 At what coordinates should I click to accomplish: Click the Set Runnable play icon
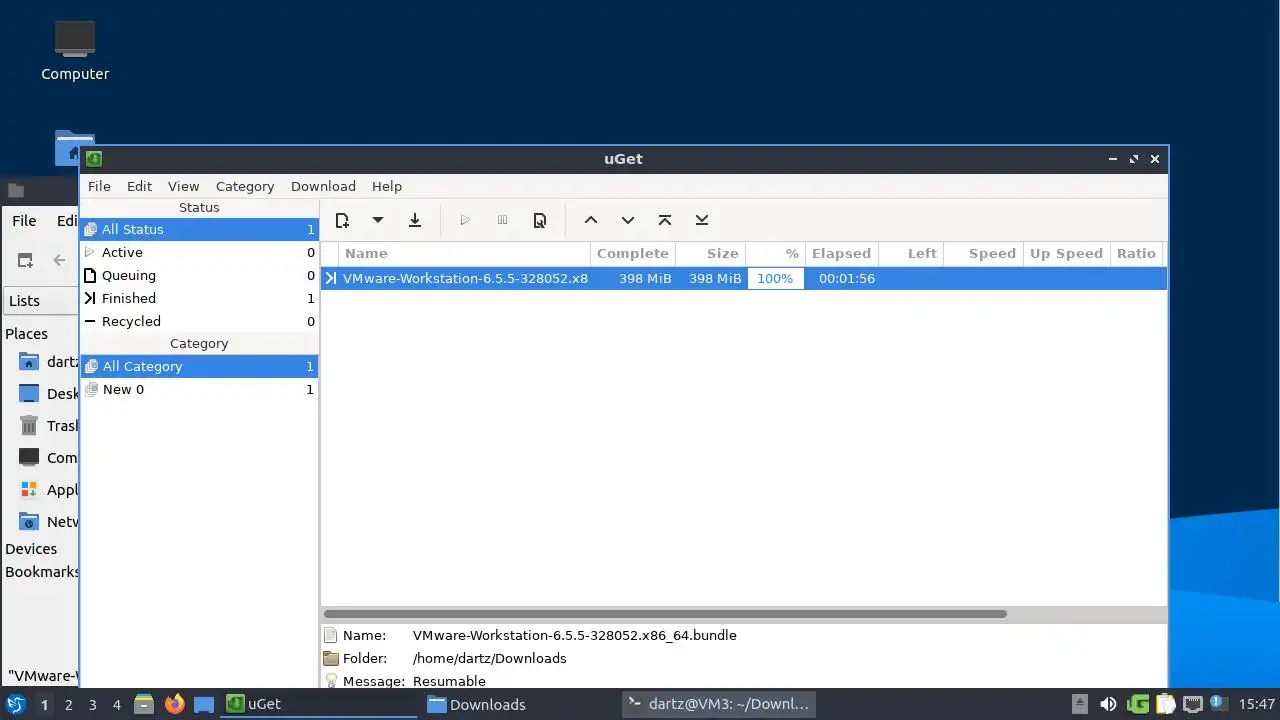[x=465, y=220]
